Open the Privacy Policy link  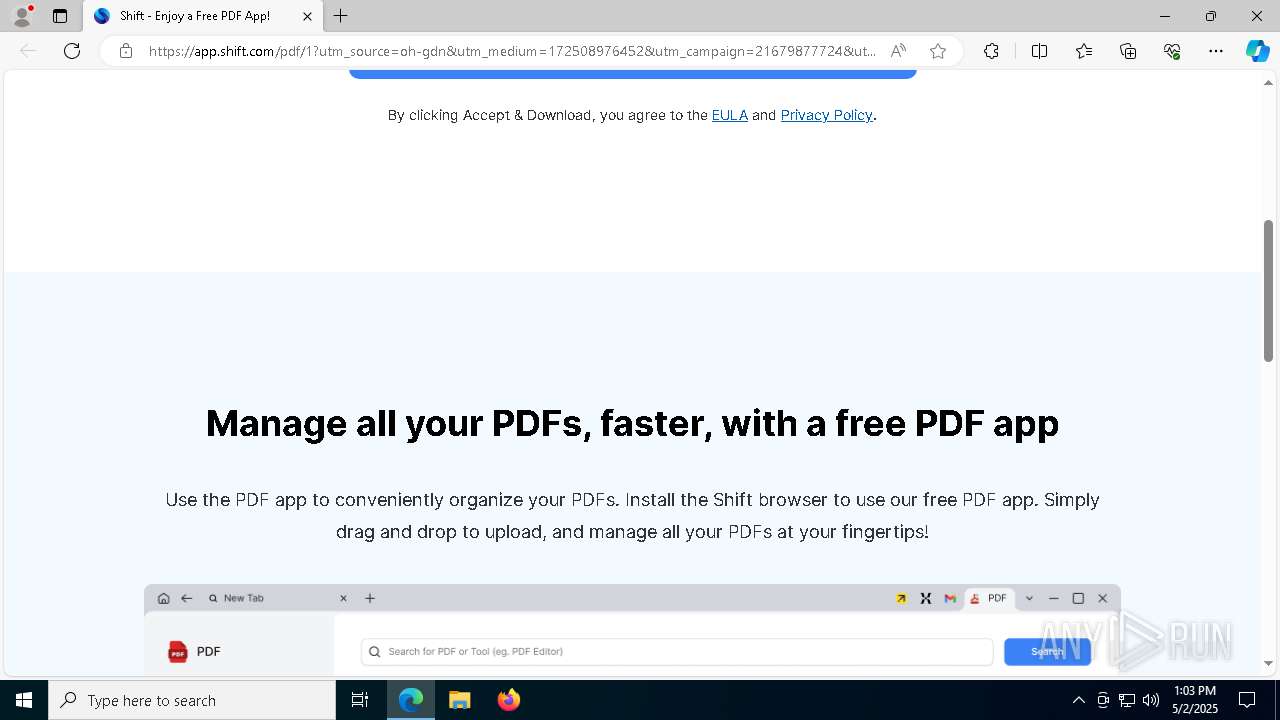826,115
